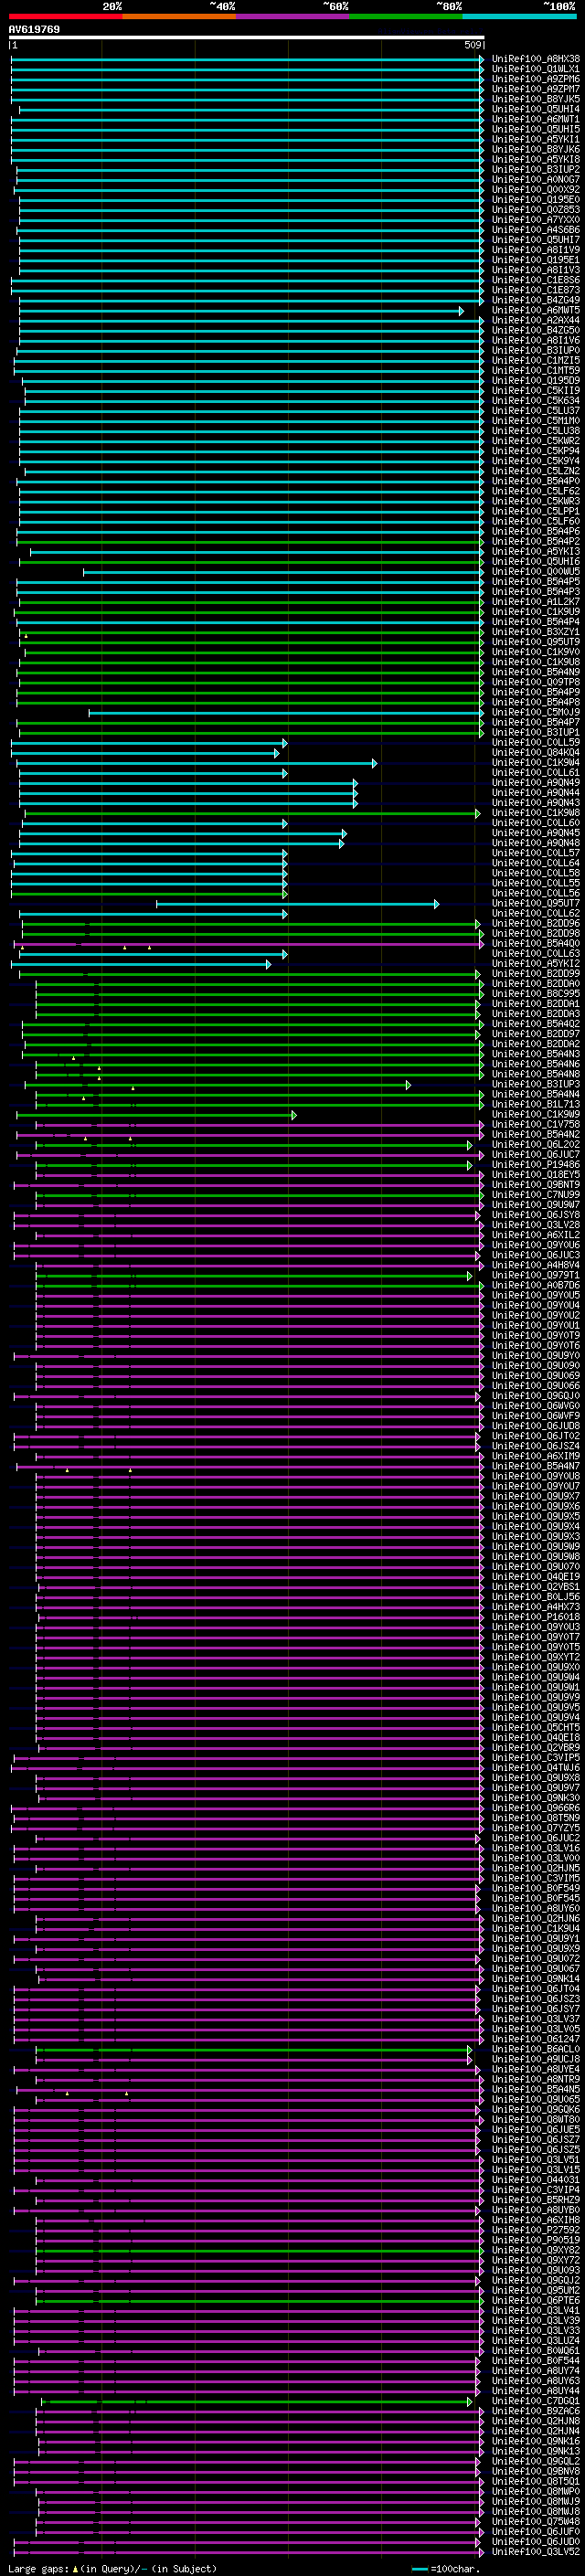Click label UniRef100_B8C995

pos(536,994)
